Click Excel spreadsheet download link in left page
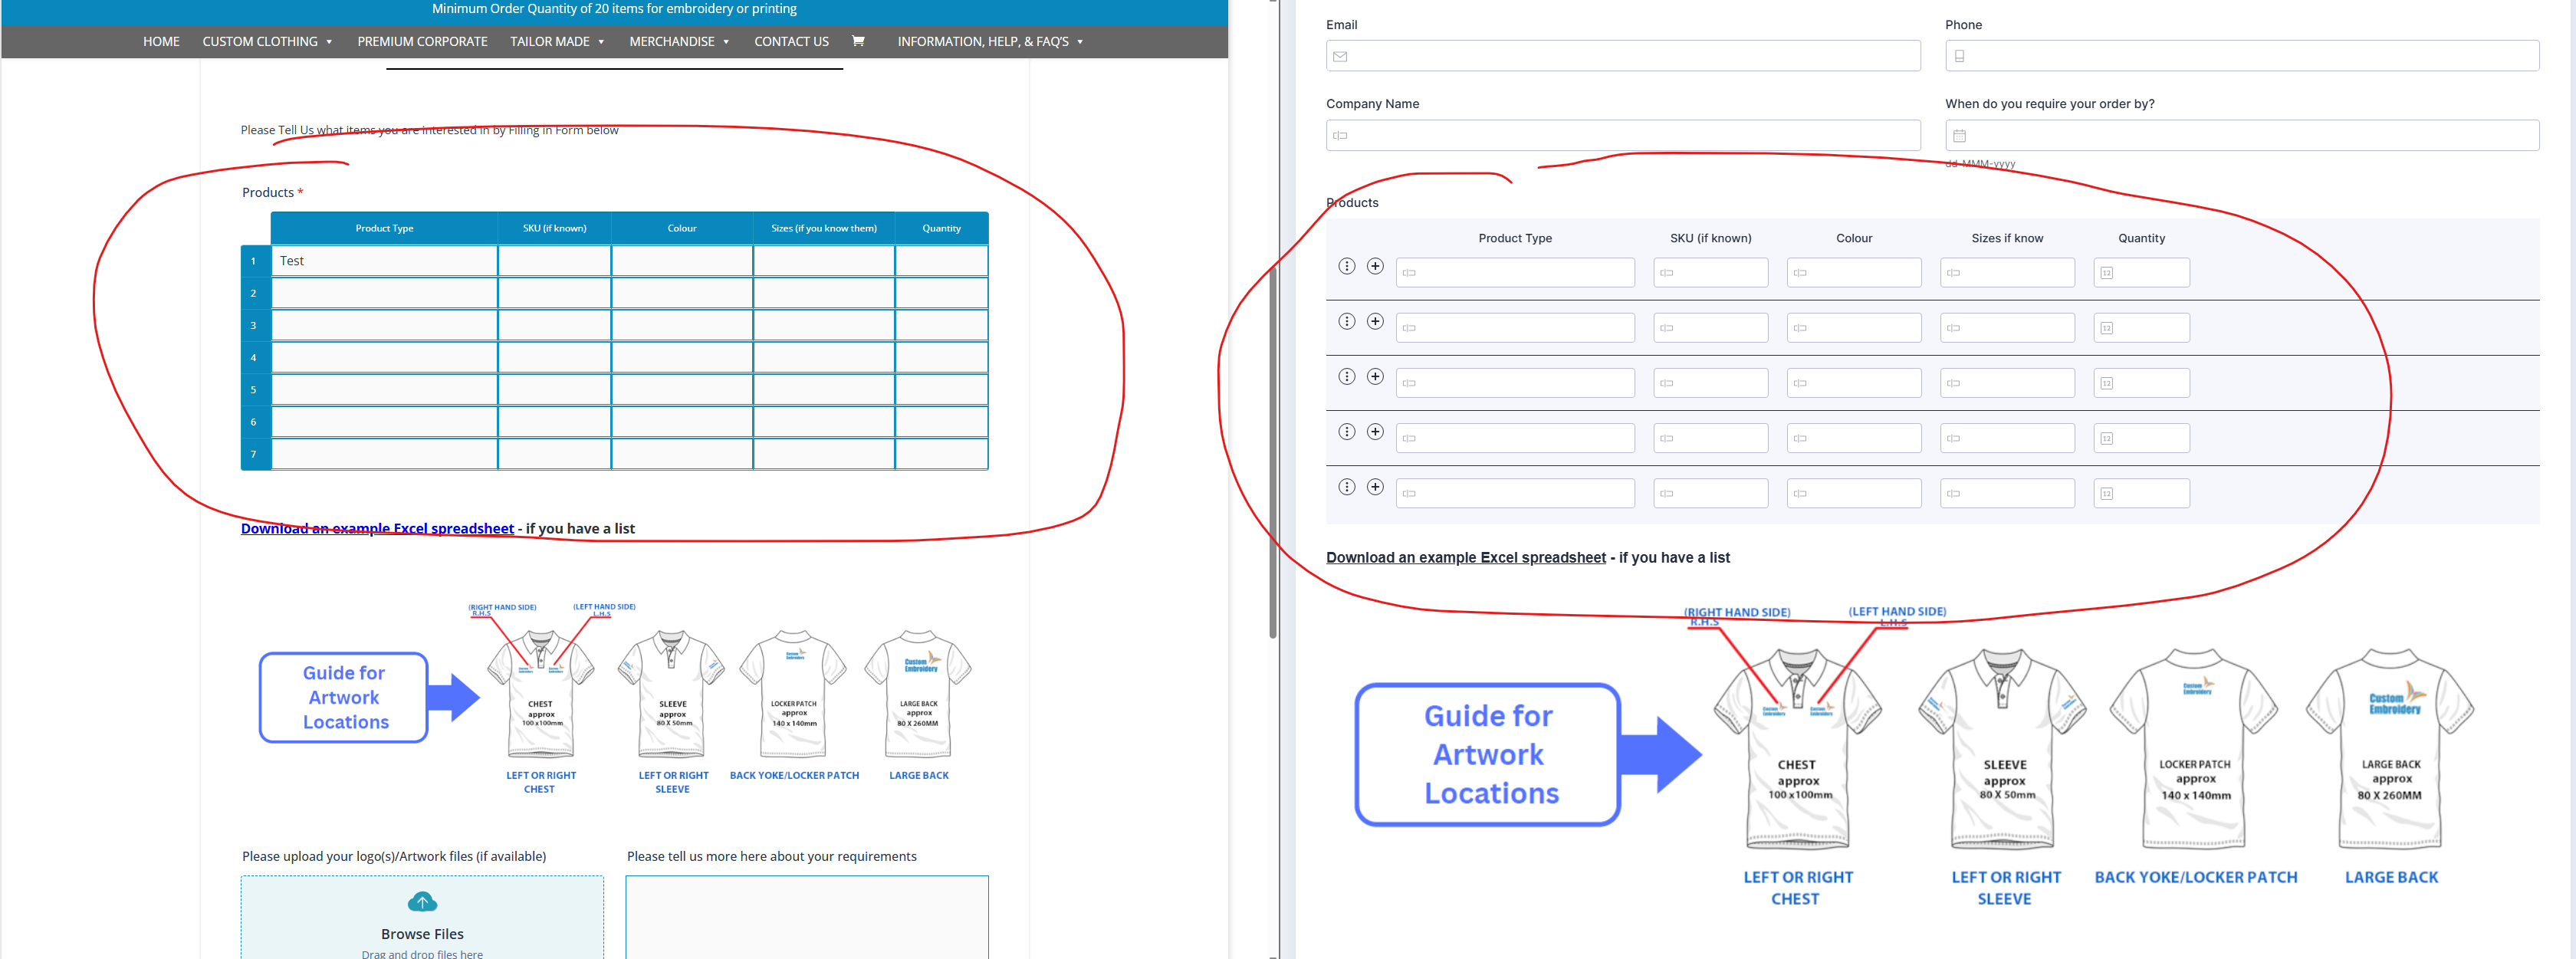2576x959 pixels. [x=377, y=528]
